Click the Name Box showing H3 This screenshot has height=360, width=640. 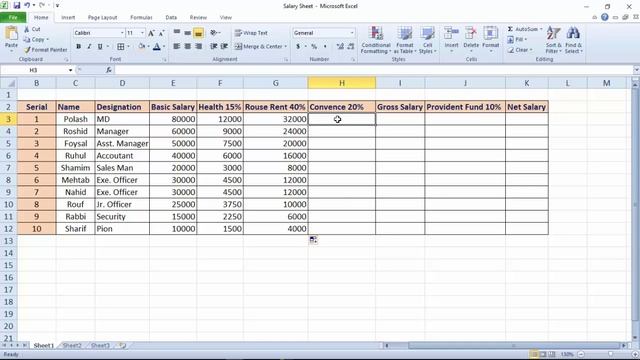tap(33, 70)
